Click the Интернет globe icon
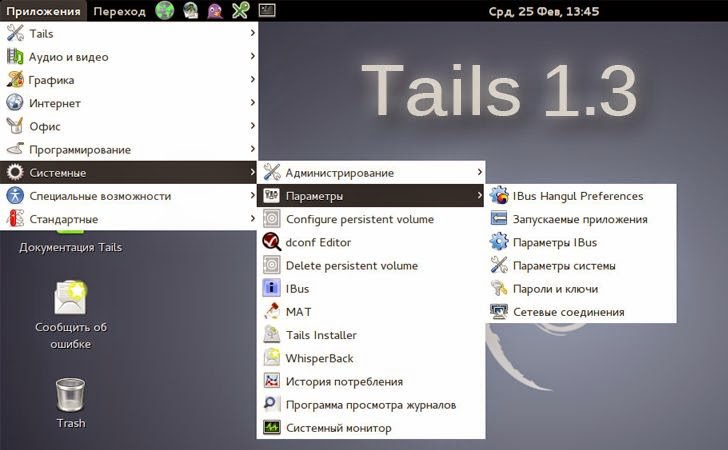The width and height of the screenshot is (728, 450). [x=14, y=103]
